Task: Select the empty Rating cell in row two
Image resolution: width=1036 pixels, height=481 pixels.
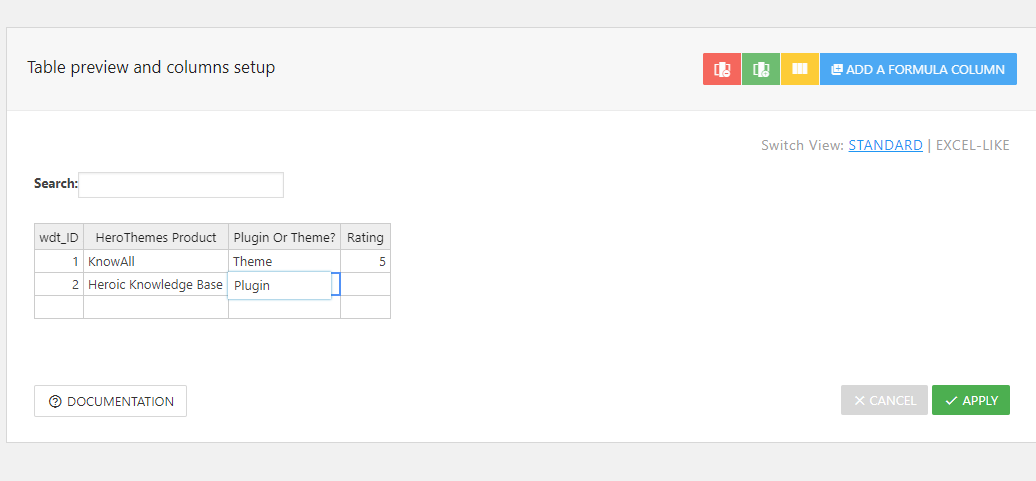Action: tap(365, 285)
